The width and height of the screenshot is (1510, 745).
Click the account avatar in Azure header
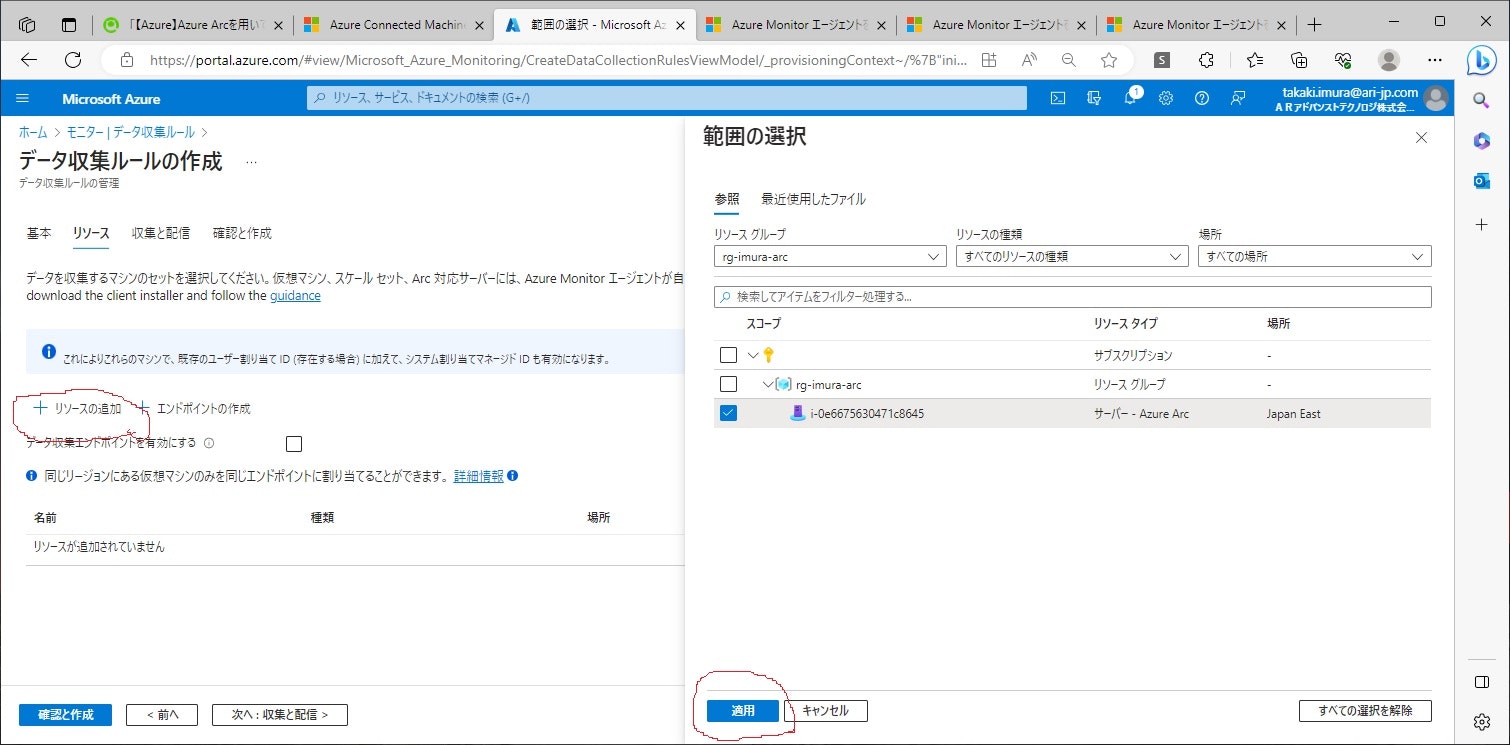(x=1436, y=98)
